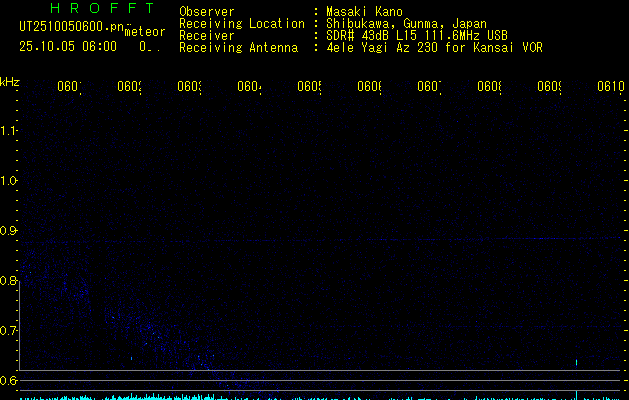Click the 0.6 kHz frequency axis label
Viewport: 629px width, 400px height.
[10, 380]
